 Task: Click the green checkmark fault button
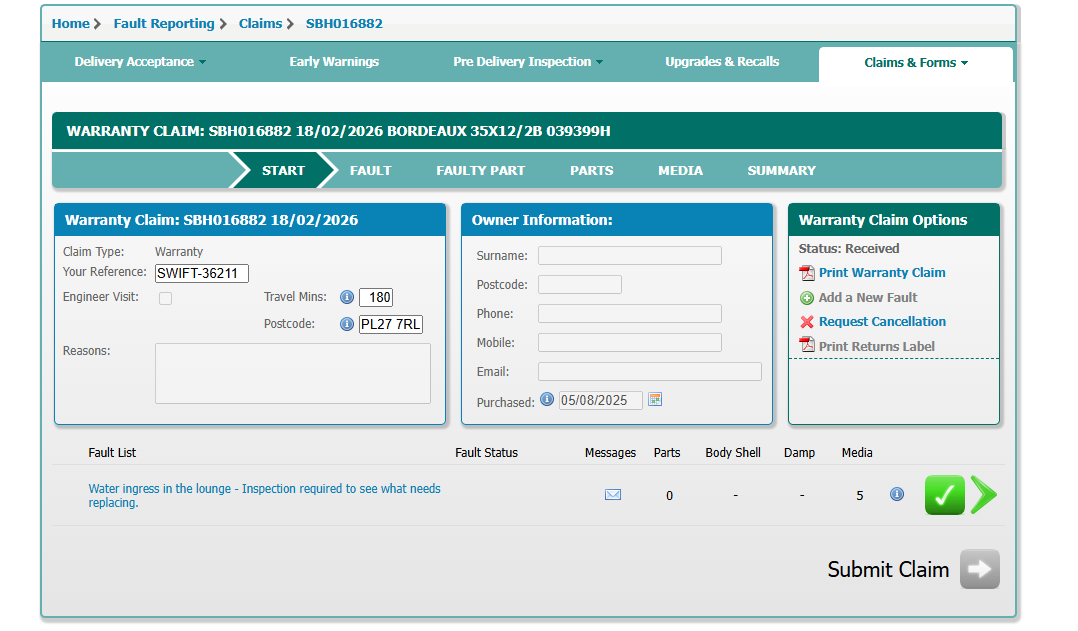[x=944, y=495]
